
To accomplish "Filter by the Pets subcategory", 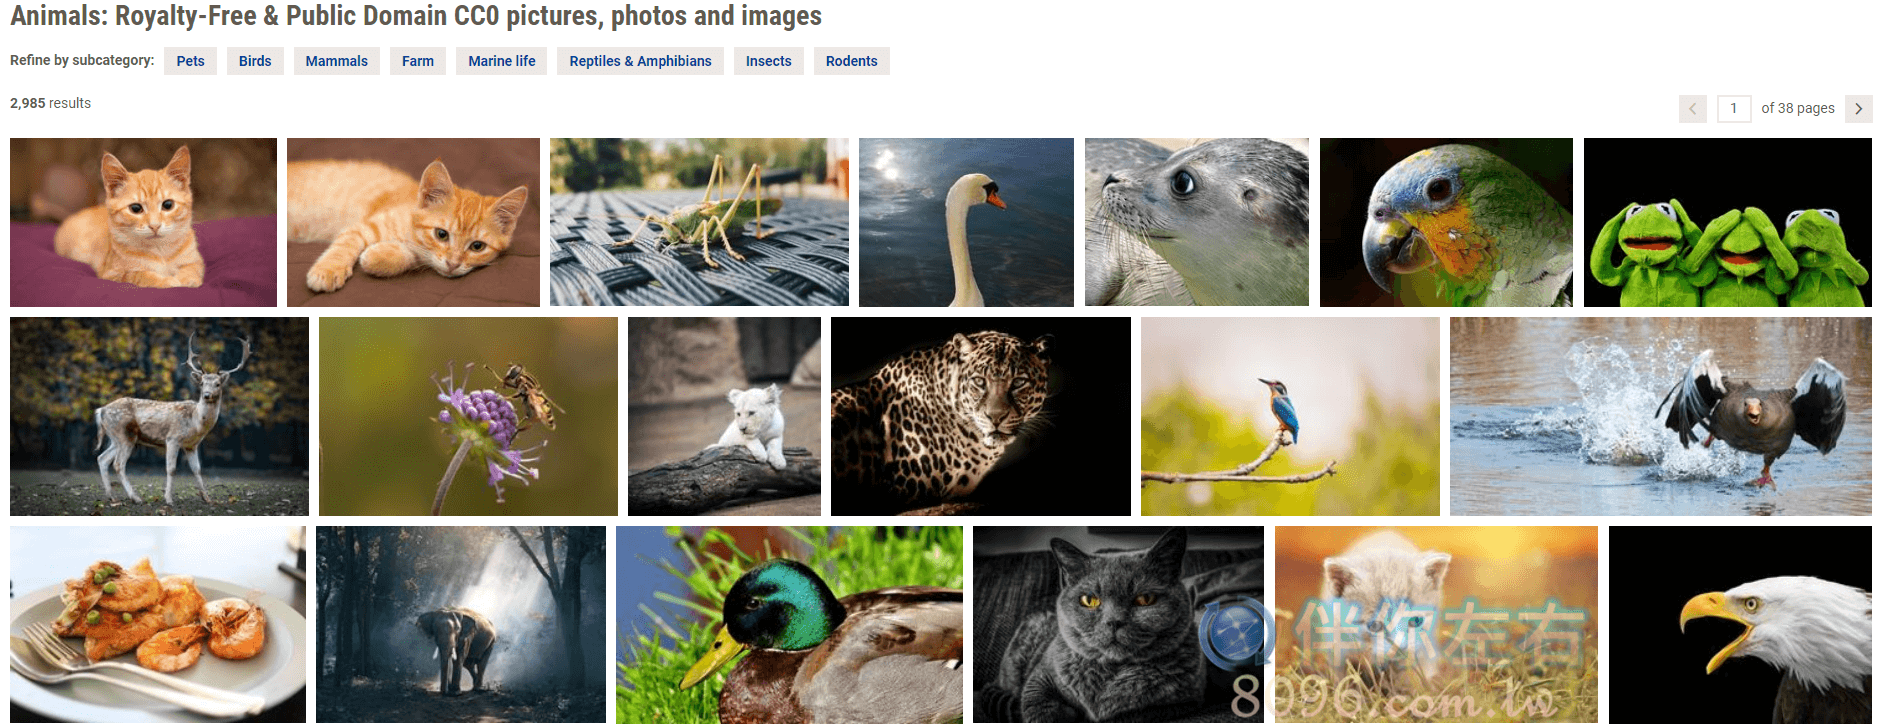I will tap(190, 61).
